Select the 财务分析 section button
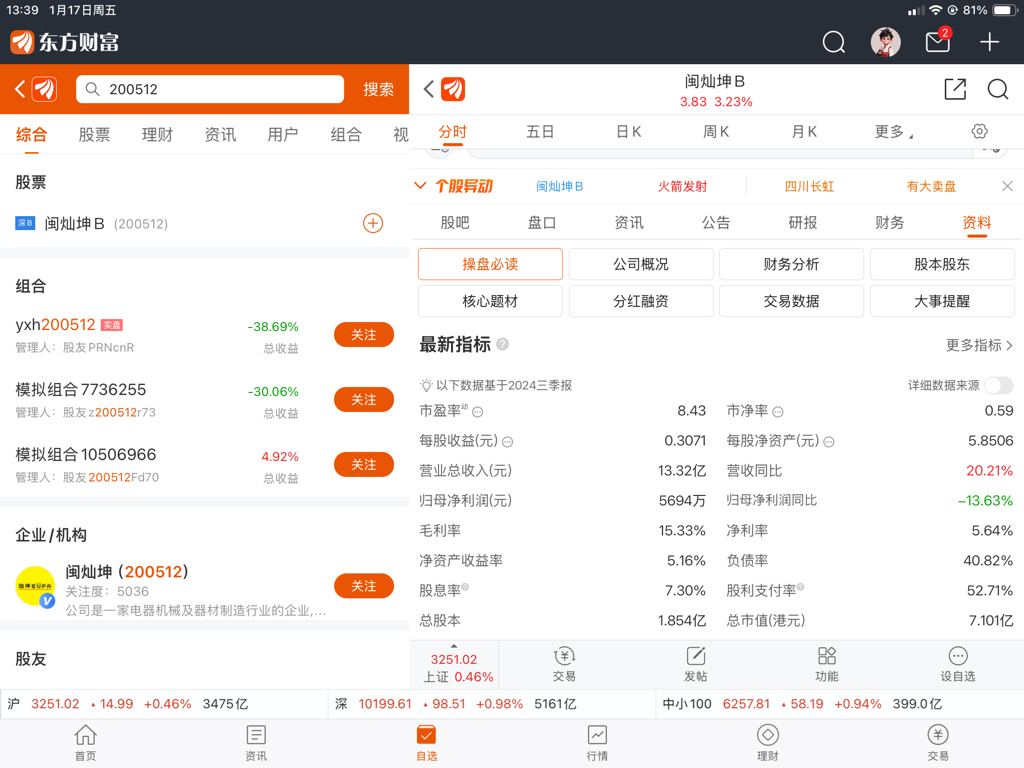Screen dimensions: 1024x768 pyautogui.click(x=791, y=264)
